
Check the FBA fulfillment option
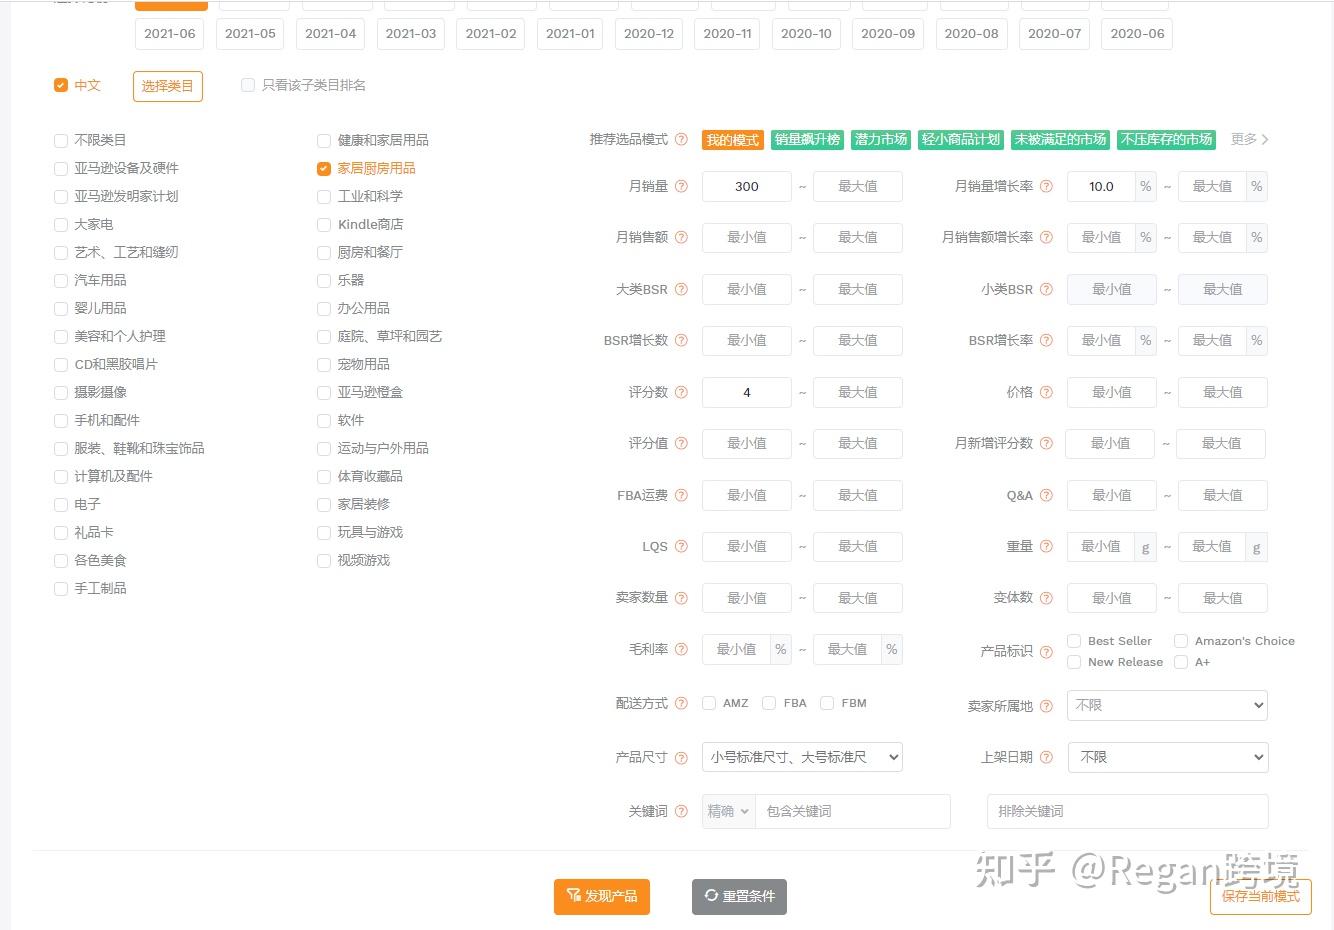pyautogui.click(x=769, y=703)
